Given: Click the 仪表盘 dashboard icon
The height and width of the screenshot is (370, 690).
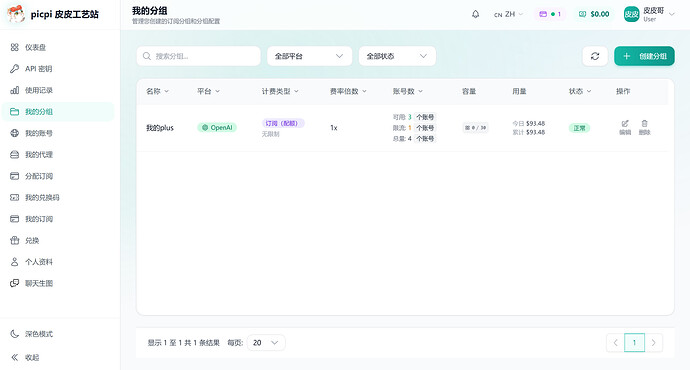Looking at the screenshot, I should (x=15, y=47).
